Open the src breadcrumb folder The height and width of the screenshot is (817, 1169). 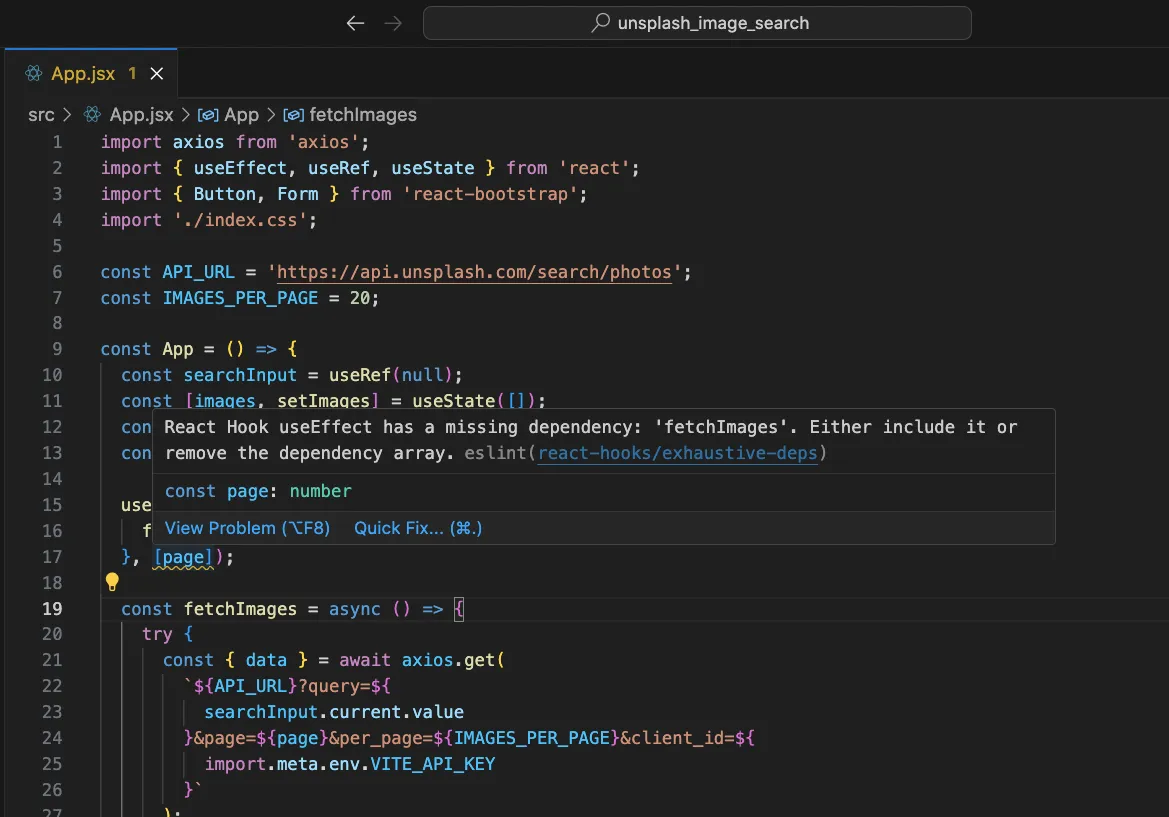[x=41, y=115]
